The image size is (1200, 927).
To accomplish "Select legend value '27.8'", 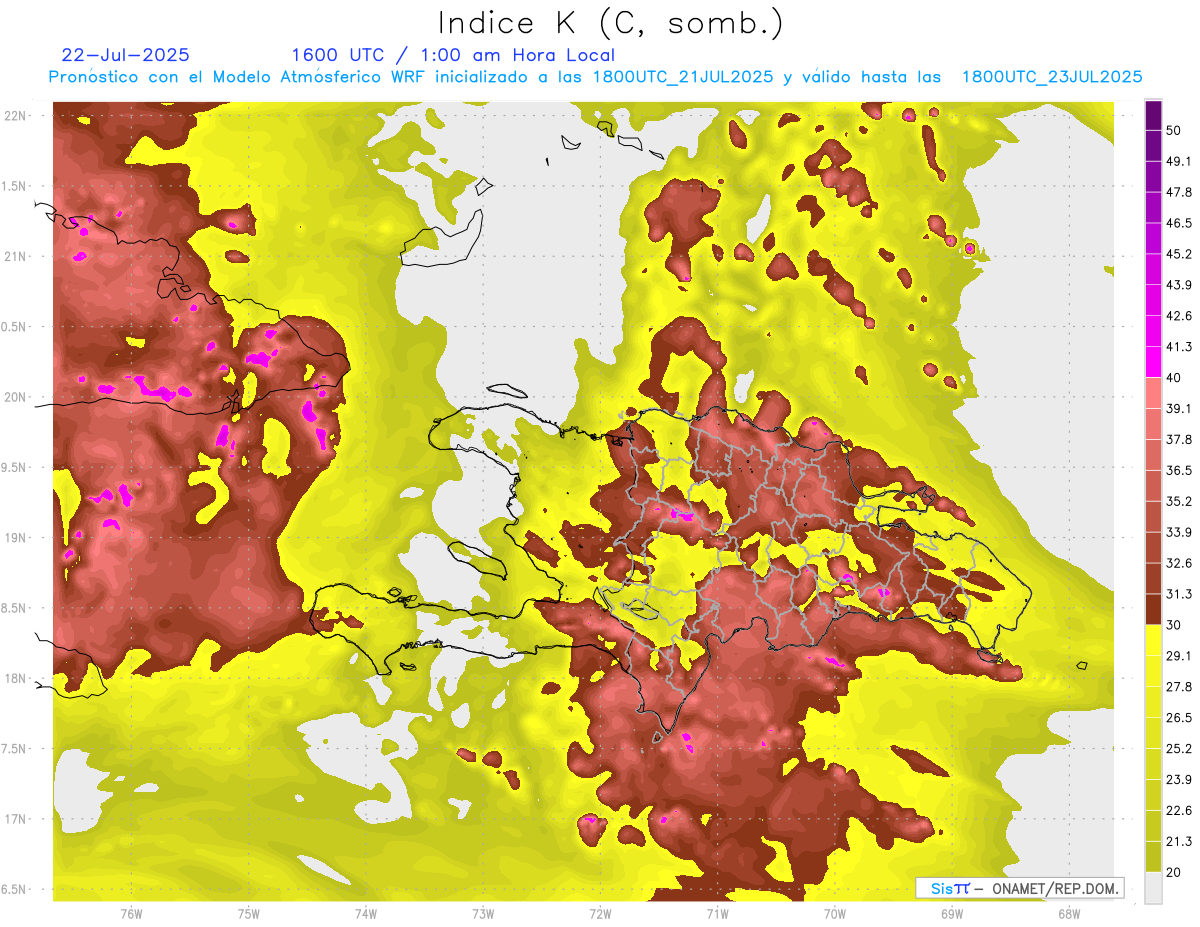I will pyautogui.click(x=1178, y=686).
